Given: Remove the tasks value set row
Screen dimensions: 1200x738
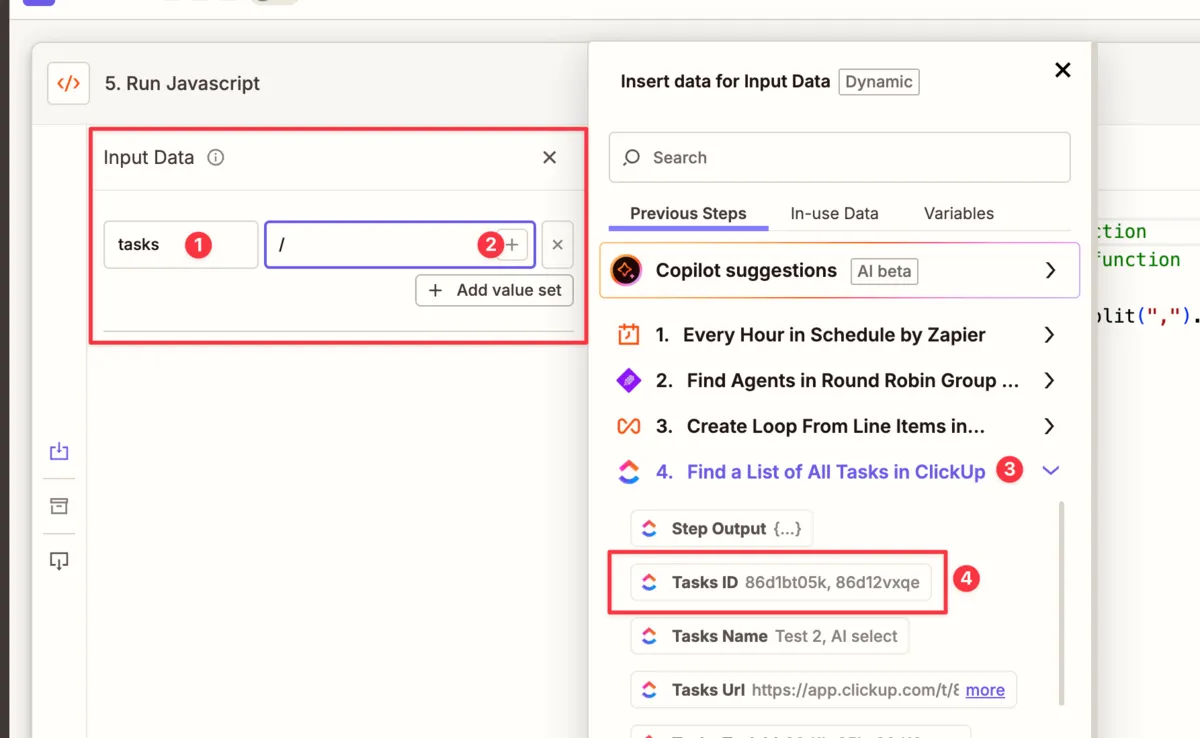Looking at the screenshot, I should click(x=557, y=245).
